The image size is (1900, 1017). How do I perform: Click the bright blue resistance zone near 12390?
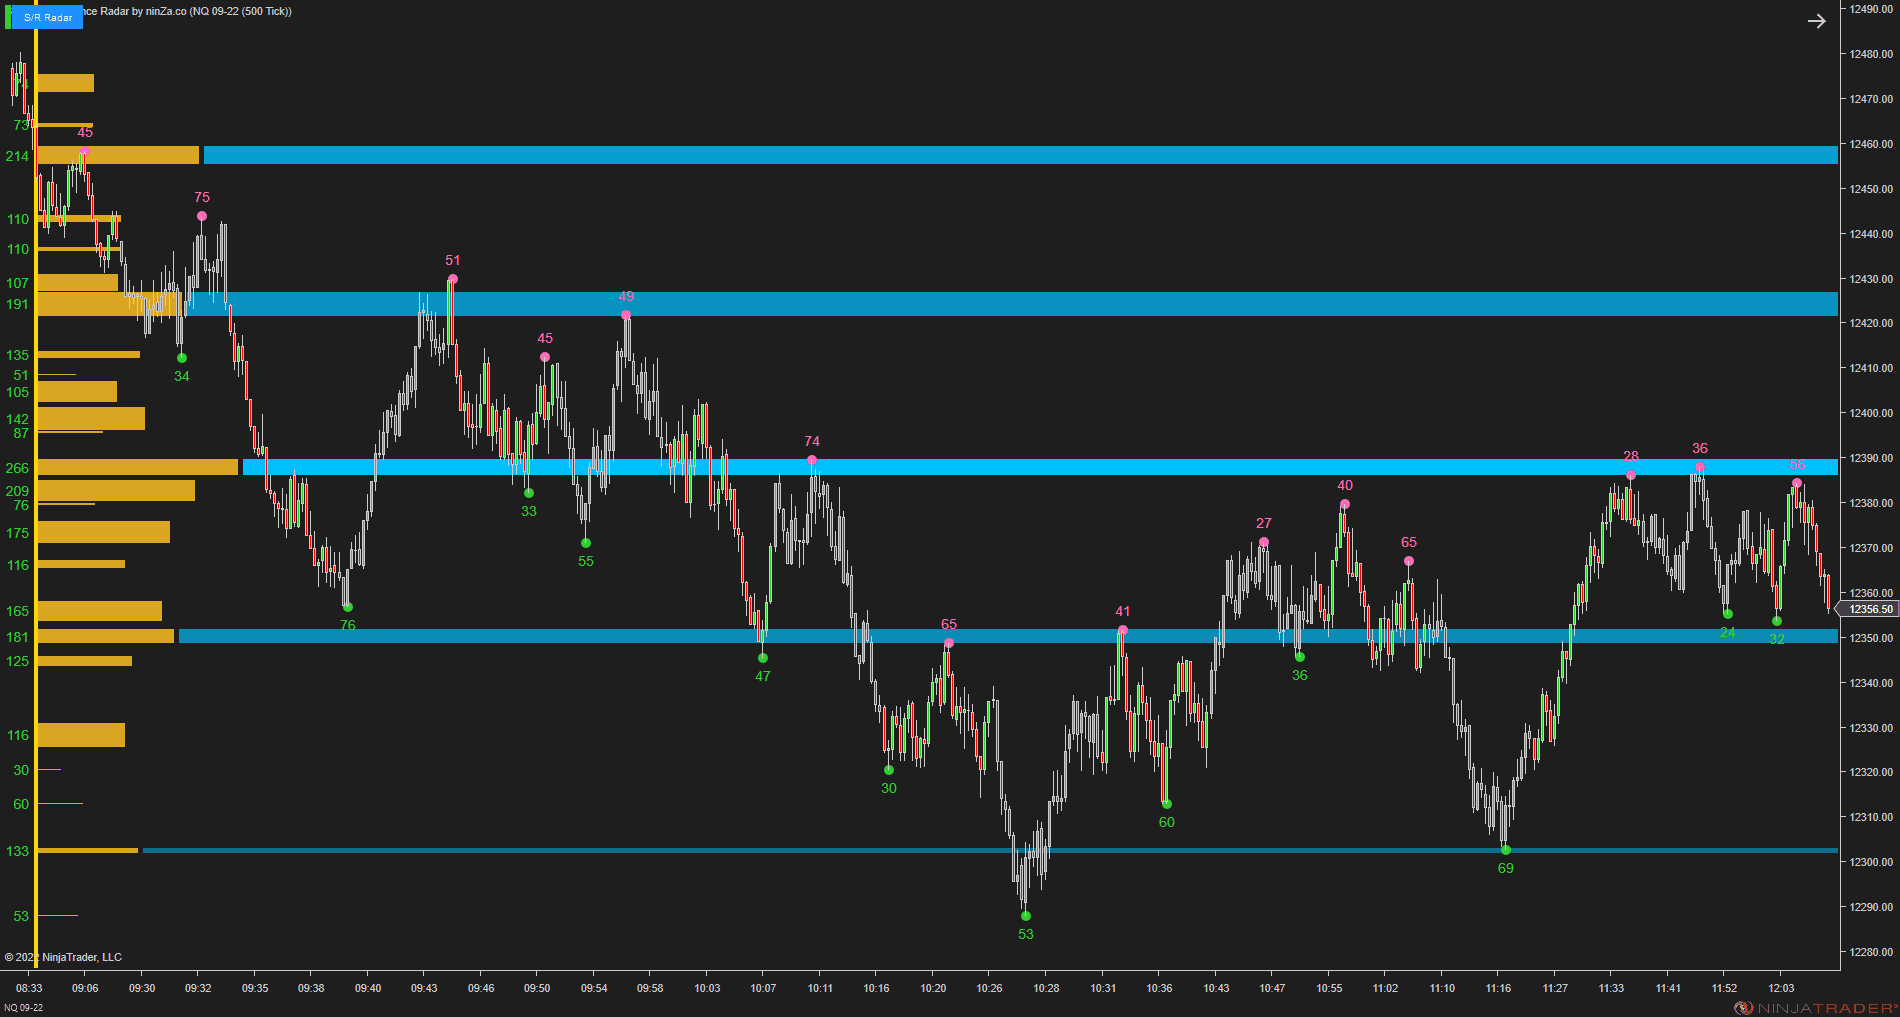[1040, 467]
